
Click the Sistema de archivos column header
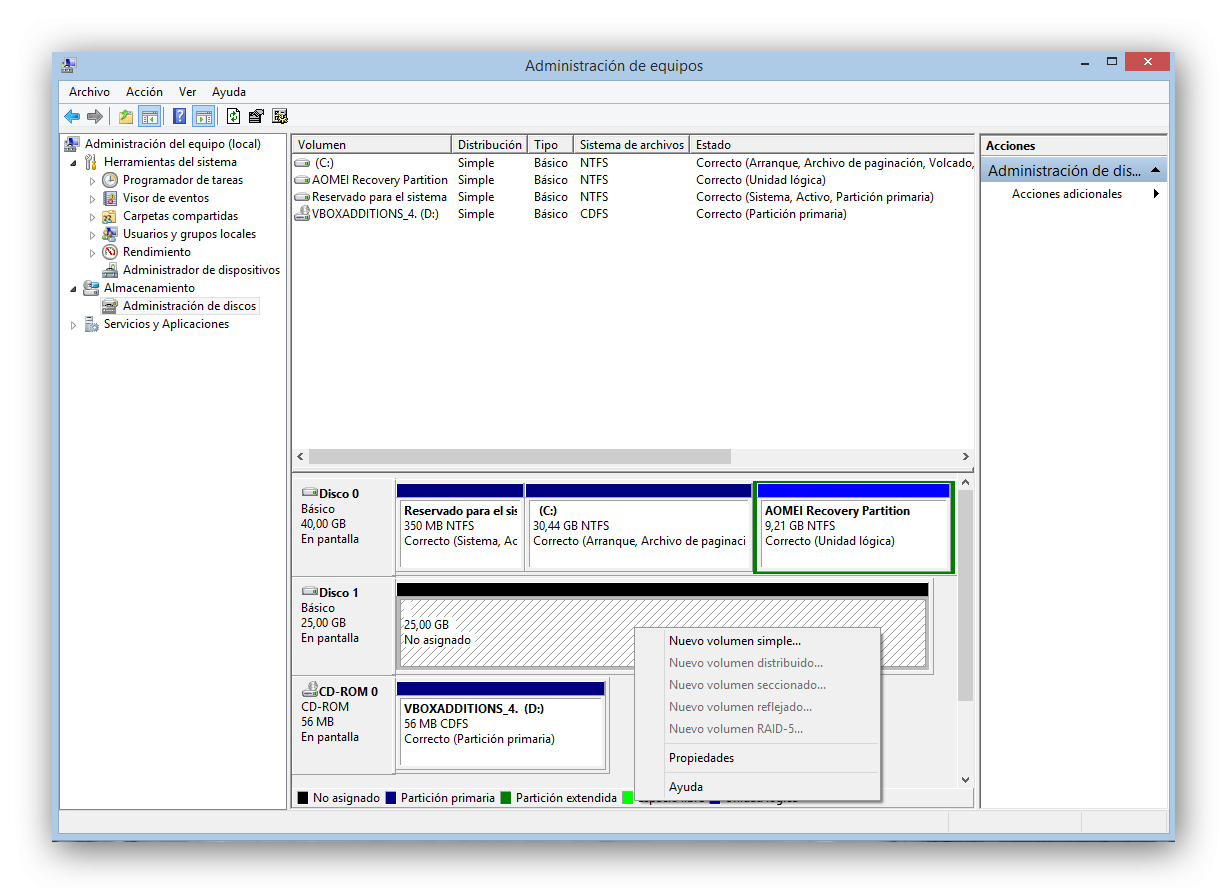[632, 145]
